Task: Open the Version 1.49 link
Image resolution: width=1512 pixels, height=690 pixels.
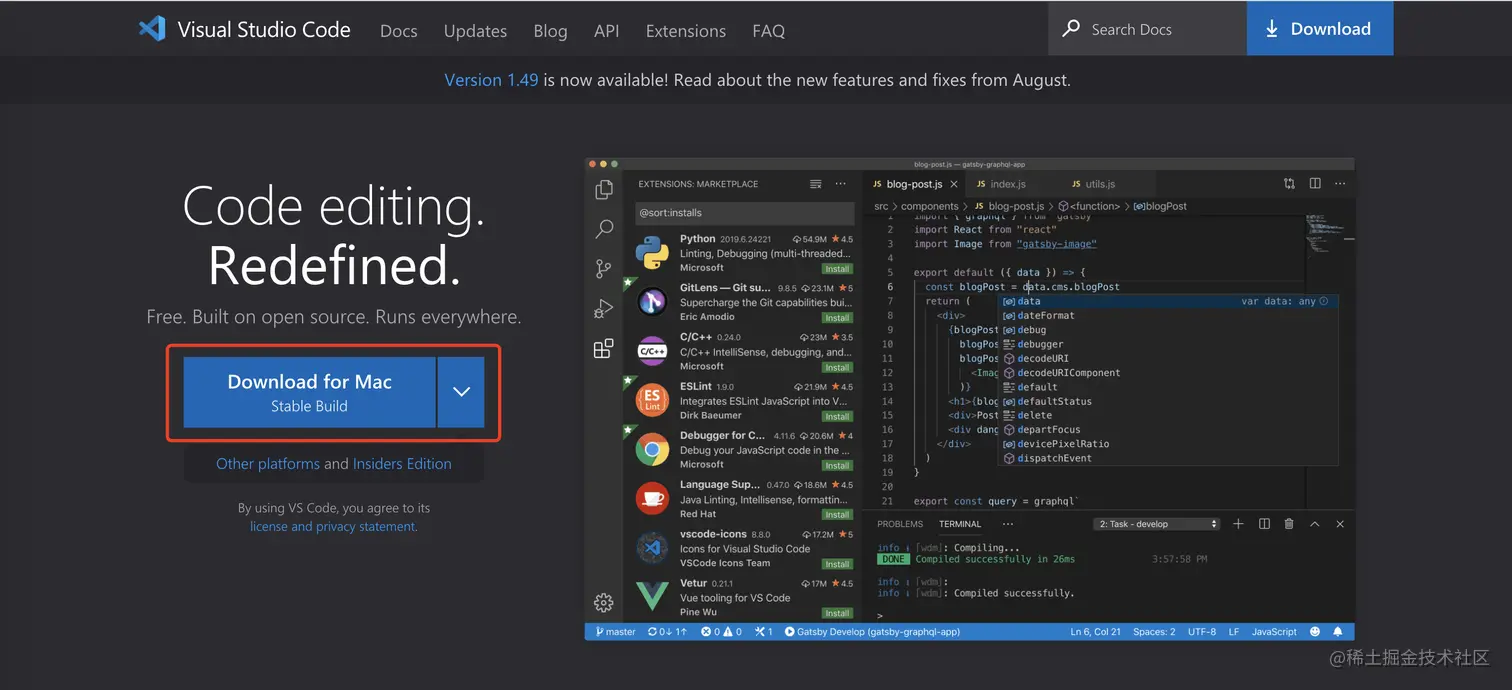Action: [491, 80]
